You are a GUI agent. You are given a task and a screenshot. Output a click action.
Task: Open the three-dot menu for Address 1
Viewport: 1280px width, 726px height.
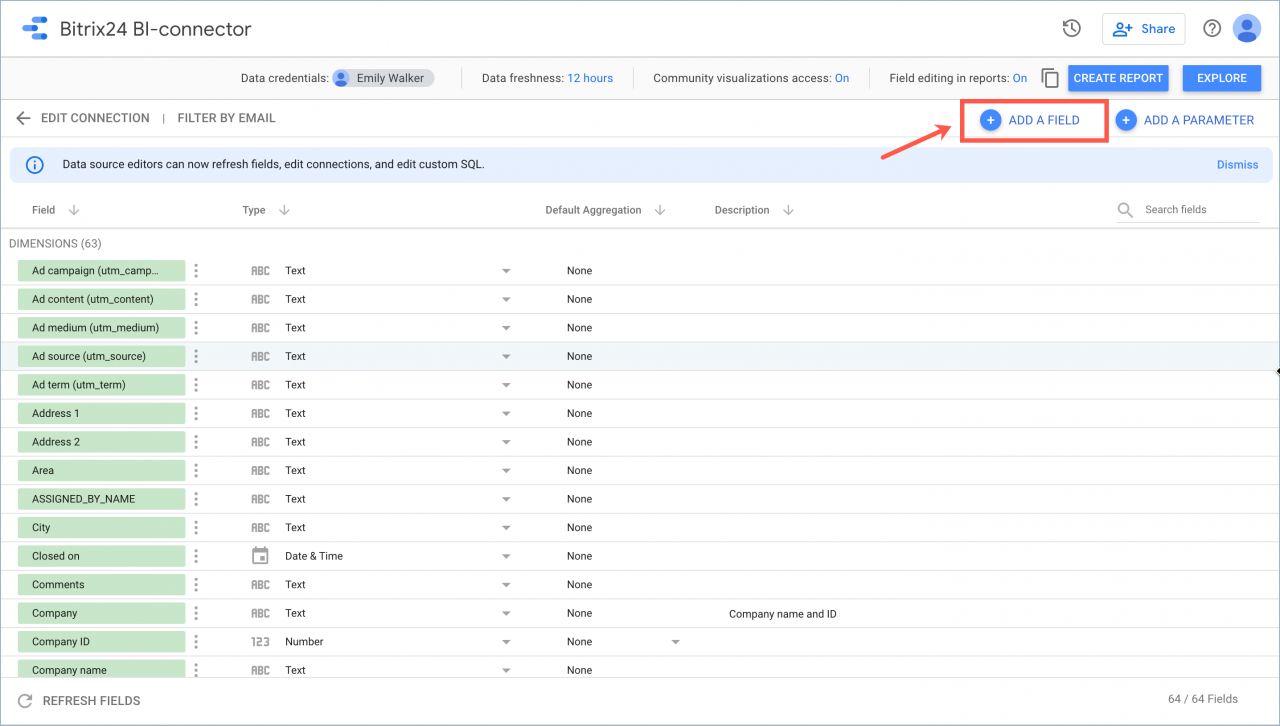point(196,413)
